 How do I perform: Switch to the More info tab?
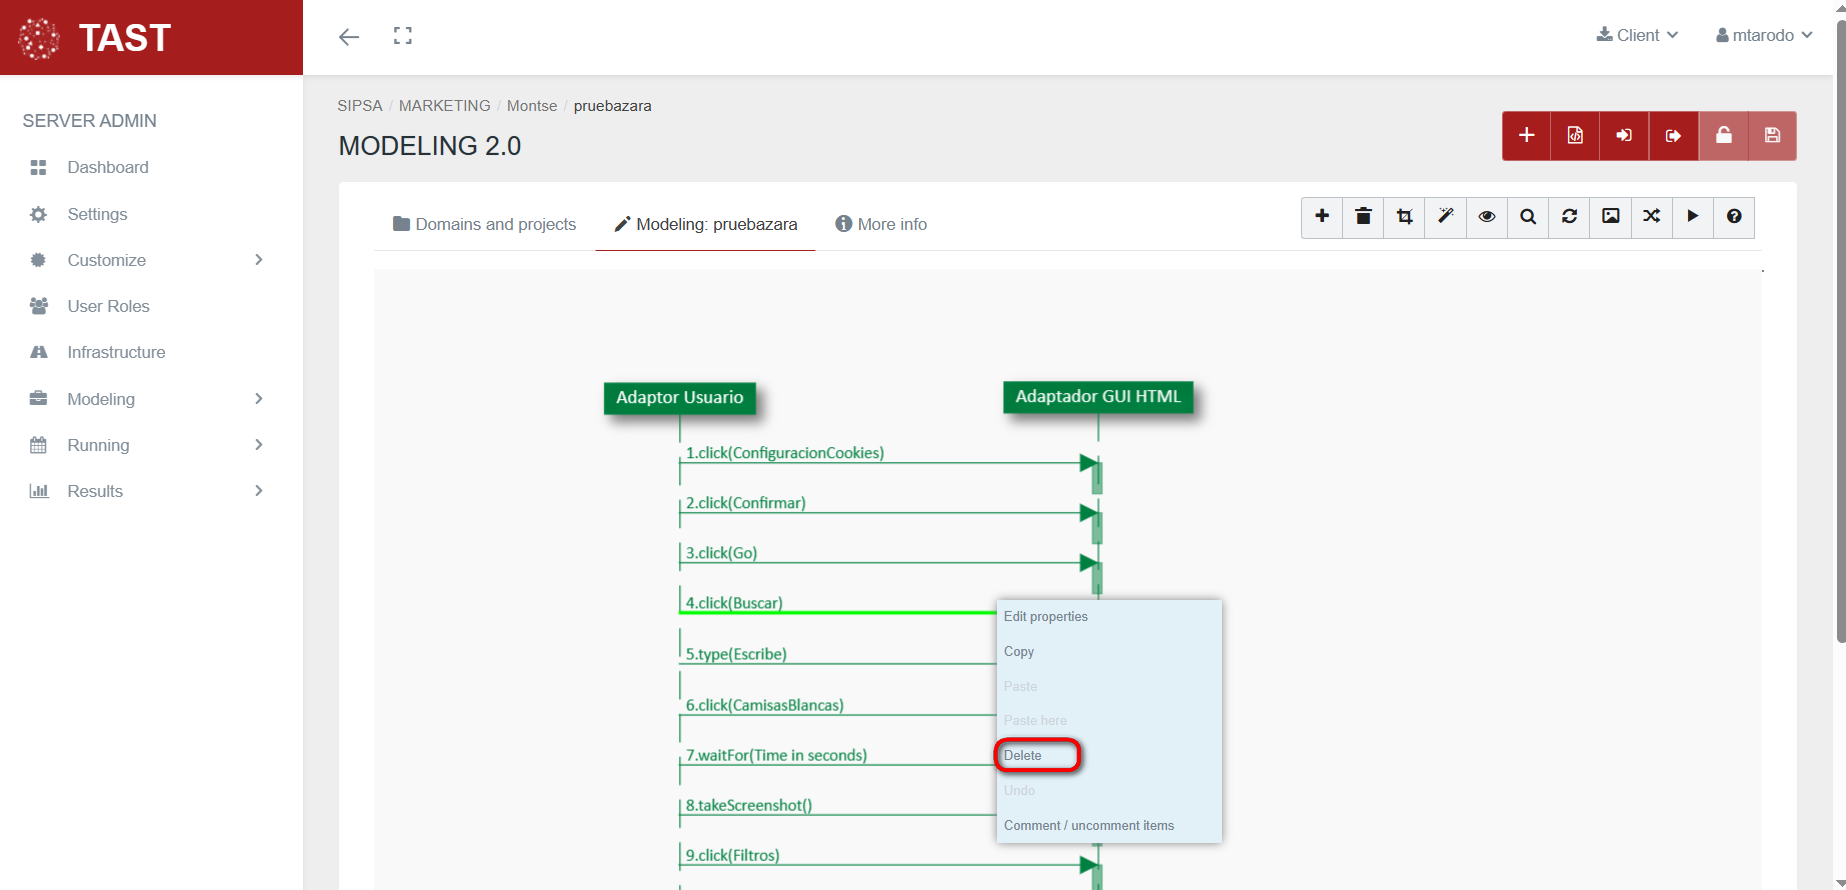click(x=881, y=224)
